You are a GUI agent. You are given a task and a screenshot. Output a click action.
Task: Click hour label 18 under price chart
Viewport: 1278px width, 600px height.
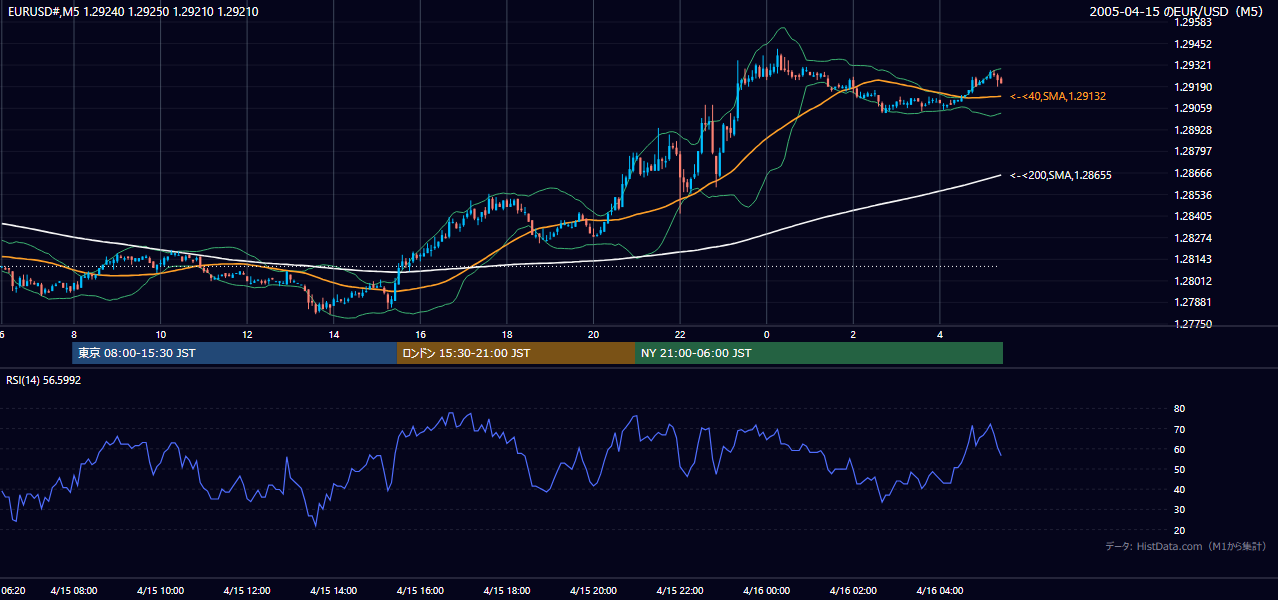point(507,334)
